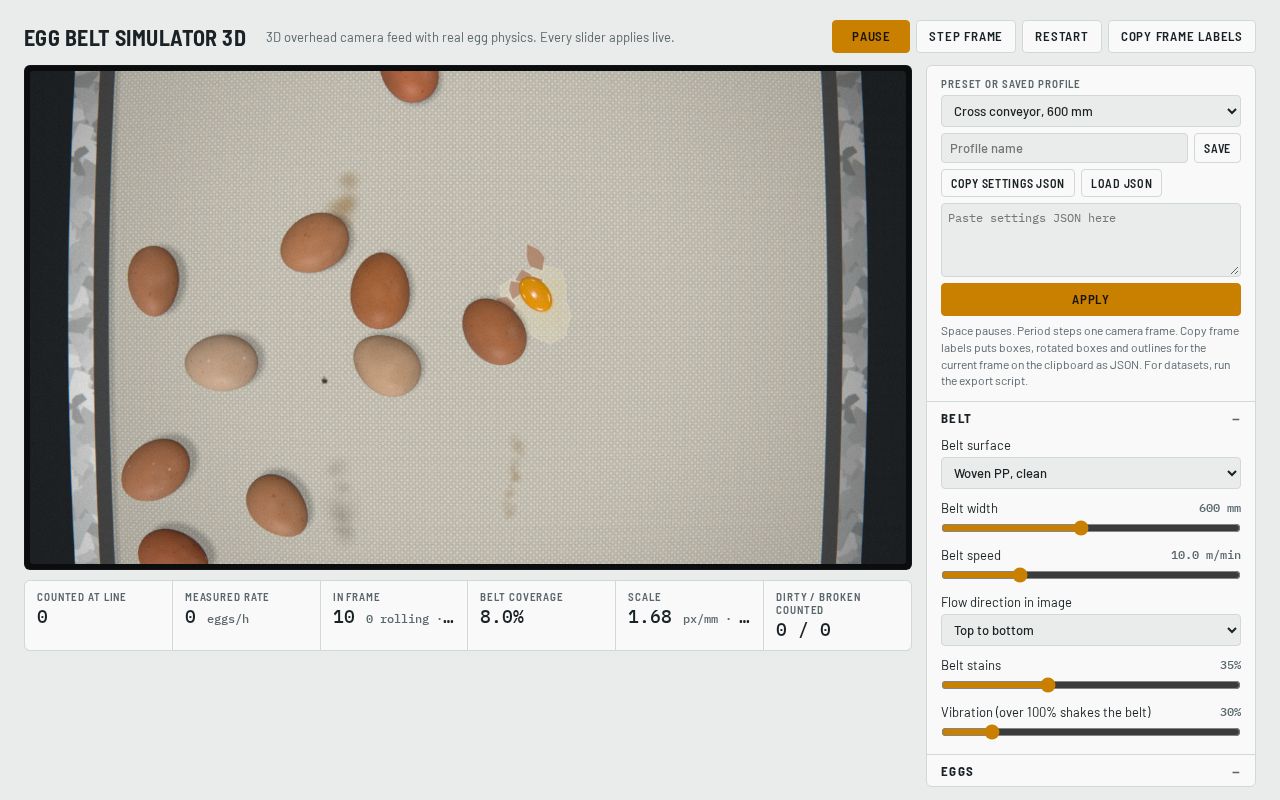This screenshot has height=800, width=1280.
Task: Open the preset profile dropdown 'Cross conveyor, 600 mm'
Action: point(1091,111)
